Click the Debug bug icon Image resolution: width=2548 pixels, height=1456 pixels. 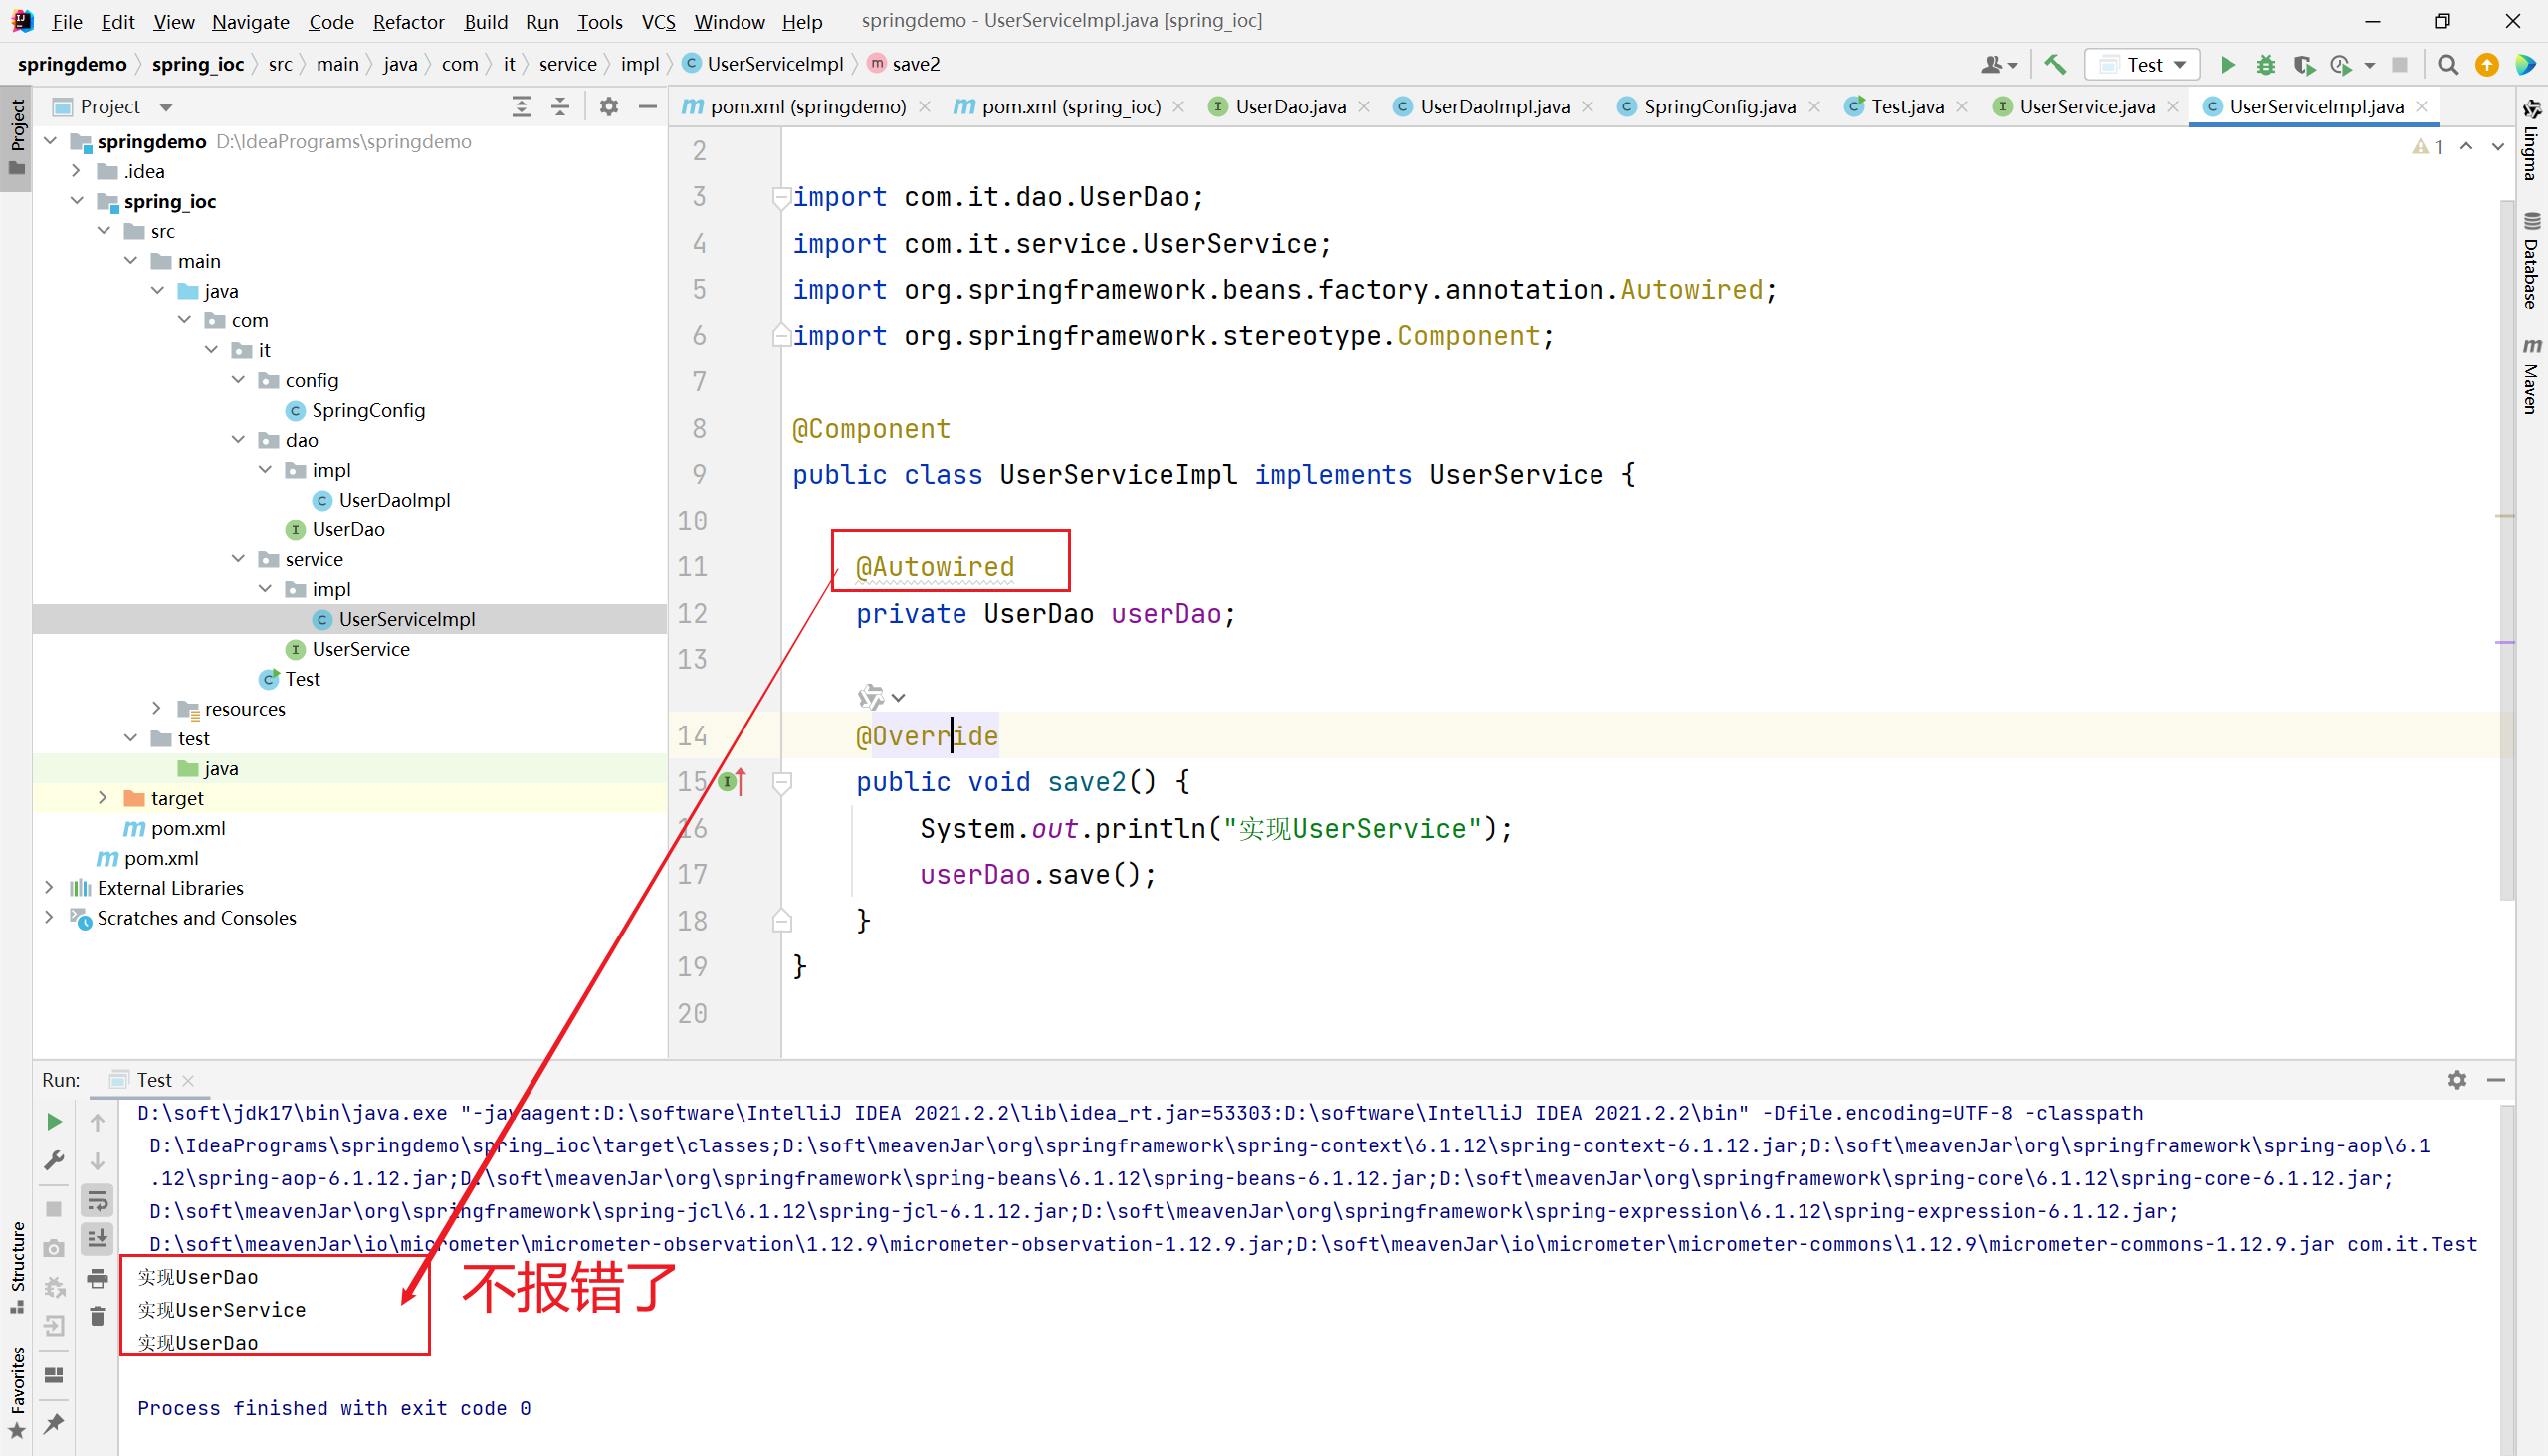tap(2265, 65)
